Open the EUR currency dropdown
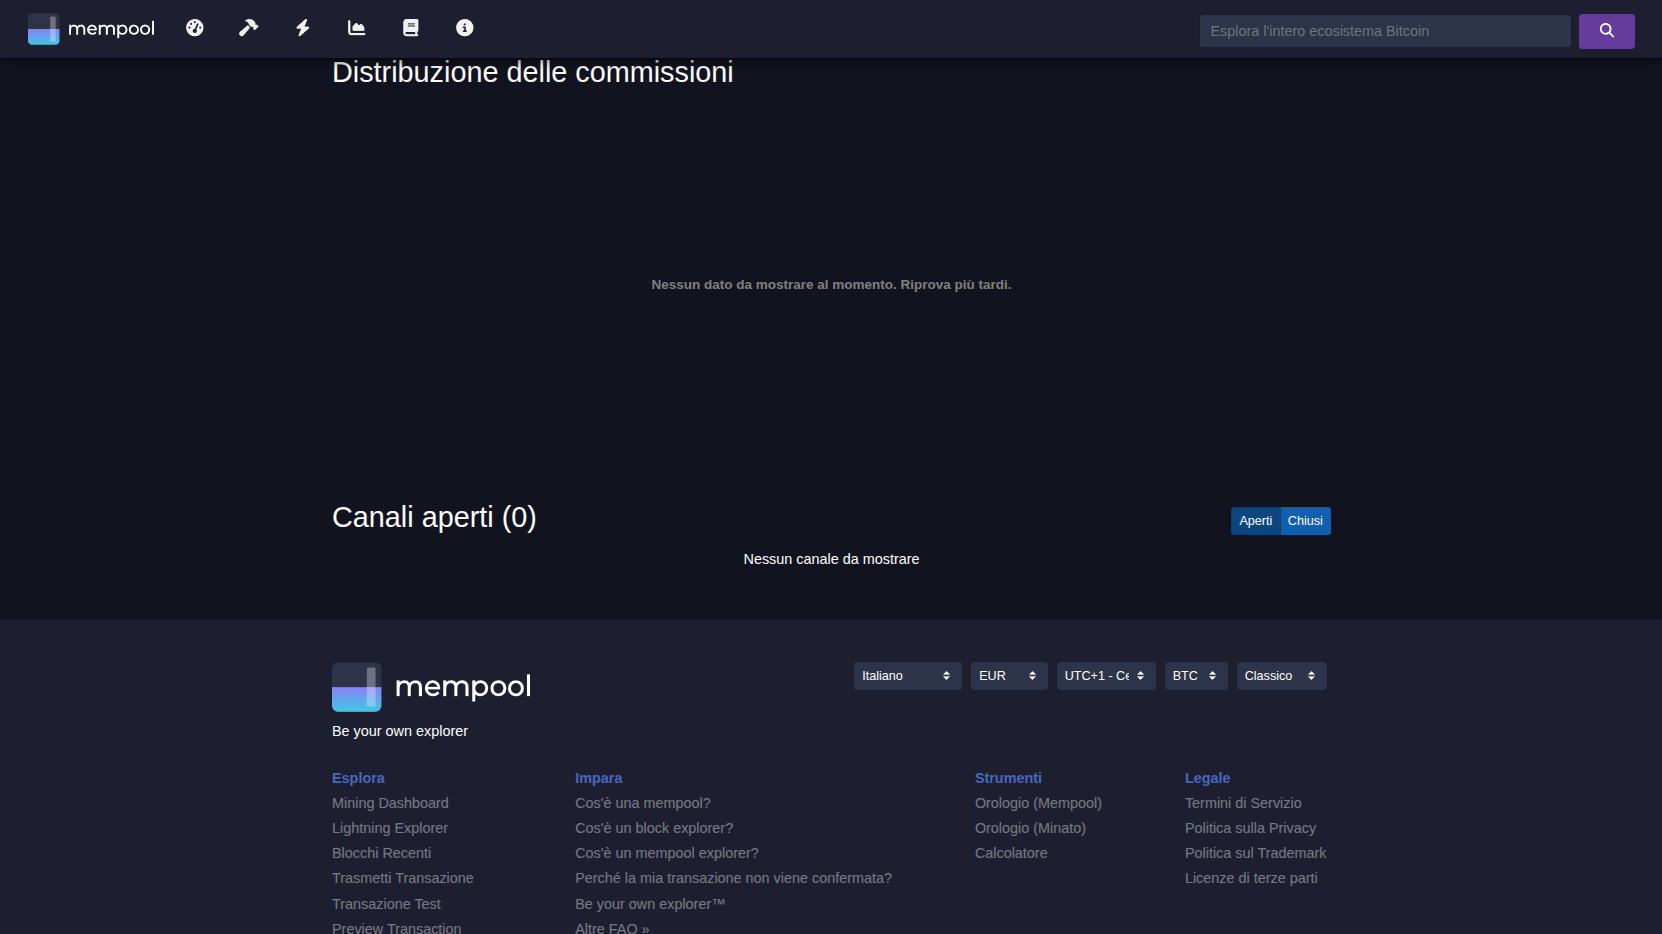Image resolution: width=1662 pixels, height=934 pixels. 1008,676
